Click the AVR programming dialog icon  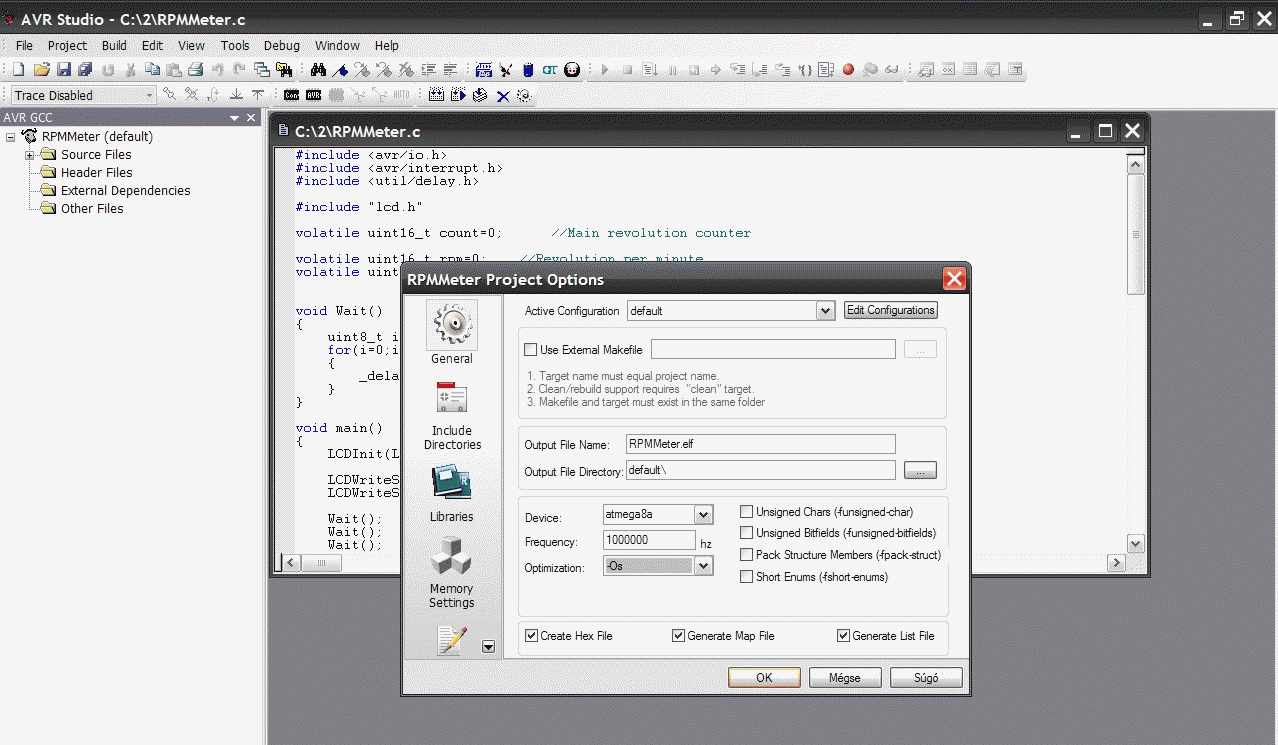[313, 95]
